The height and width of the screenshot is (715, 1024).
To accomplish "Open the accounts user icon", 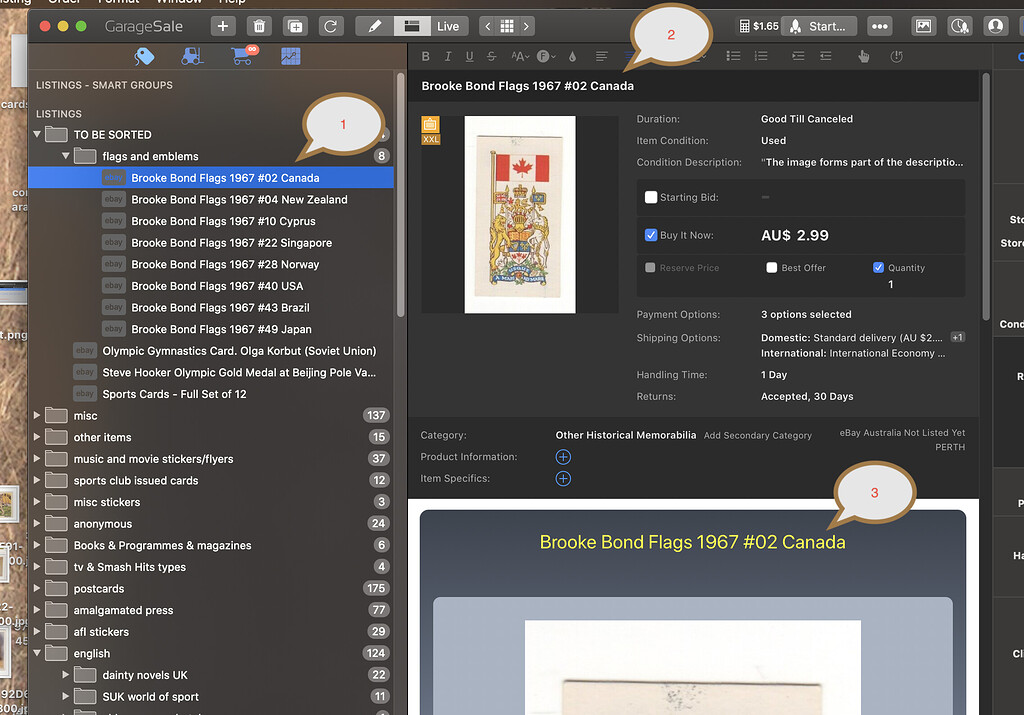I will [x=995, y=26].
